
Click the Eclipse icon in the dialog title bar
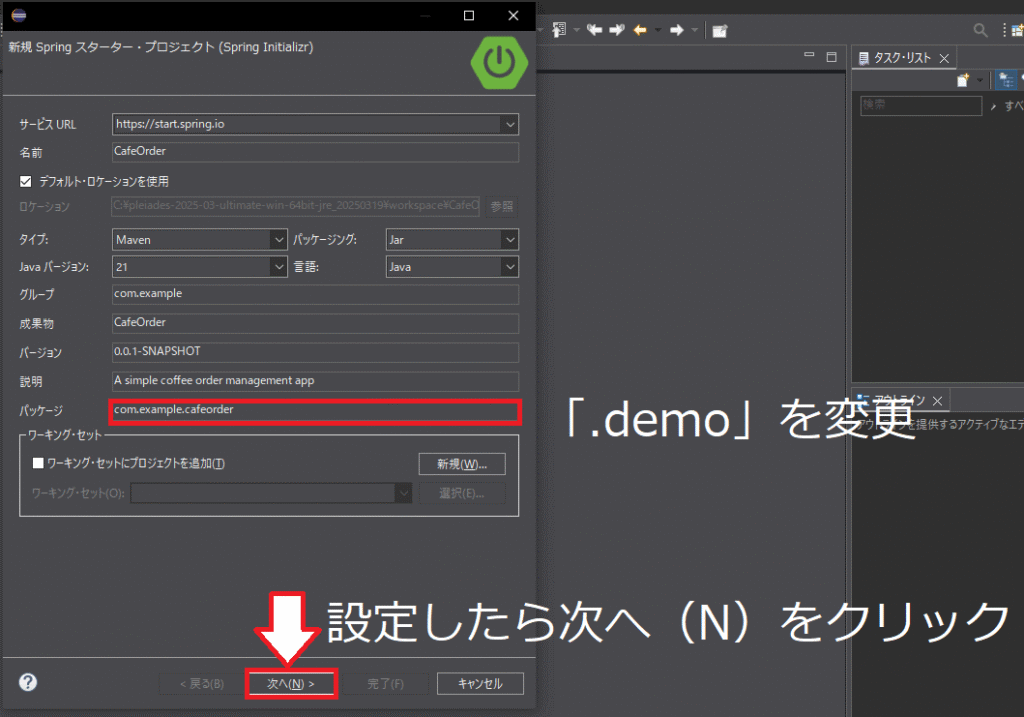pos(19,15)
